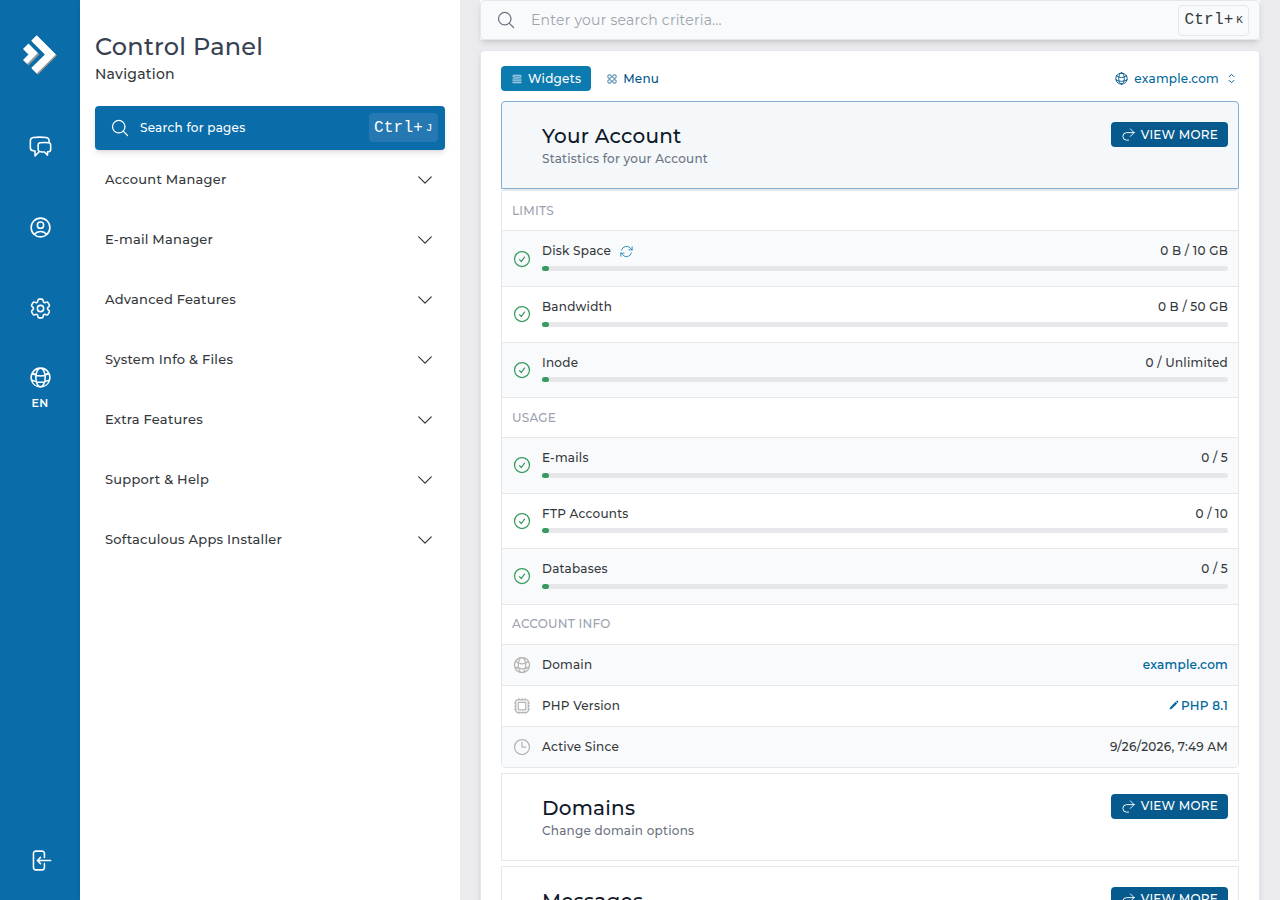Expand the Advanced Features section
1280x900 pixels.
270,300
